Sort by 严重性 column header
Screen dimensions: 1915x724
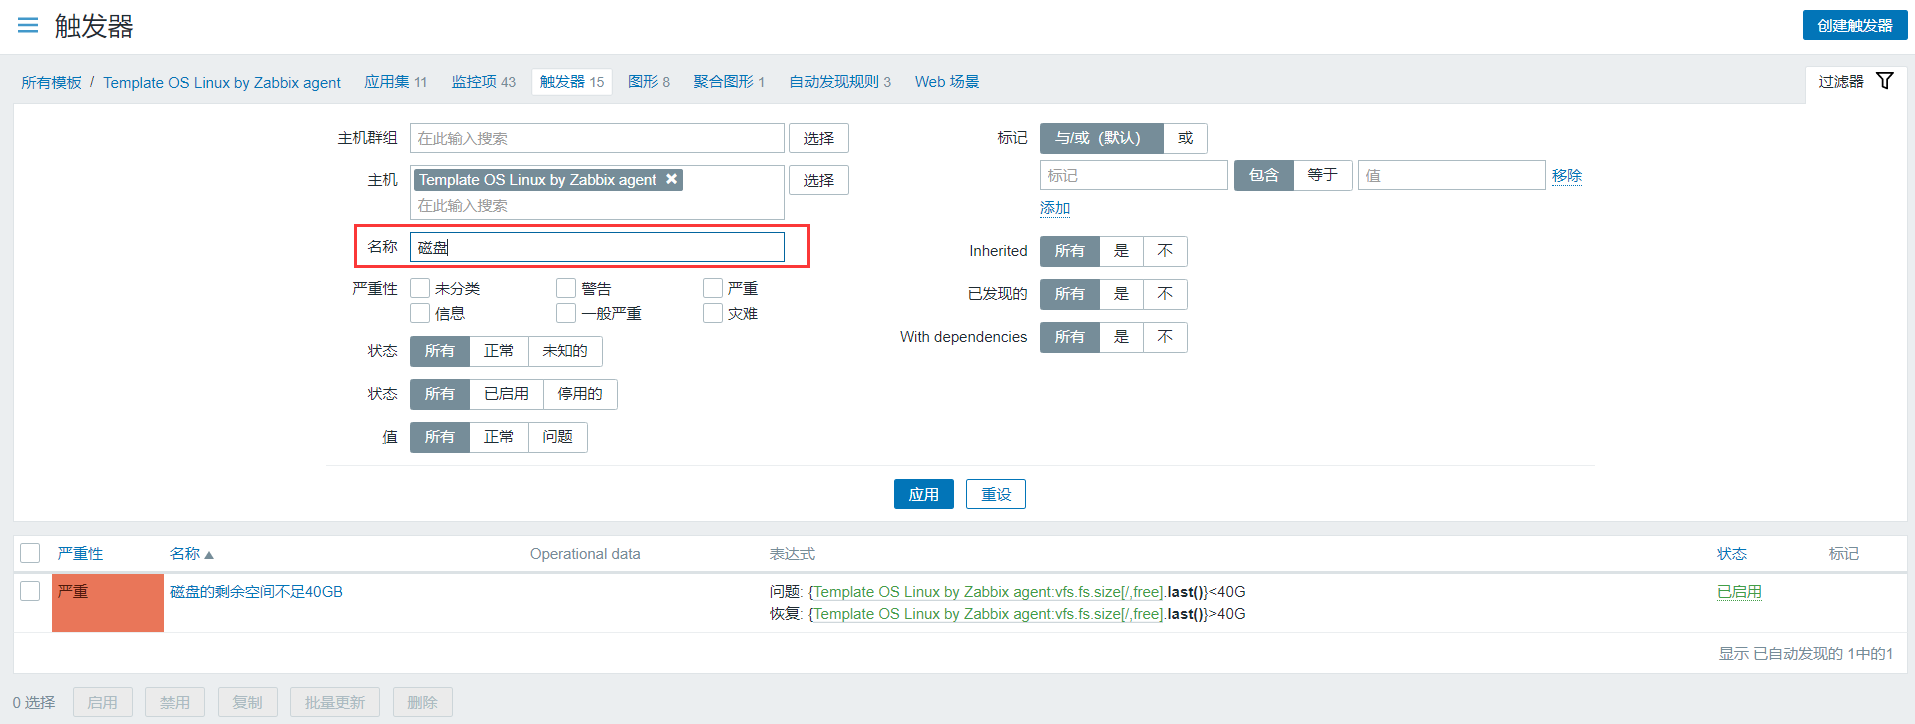(80, 554)
